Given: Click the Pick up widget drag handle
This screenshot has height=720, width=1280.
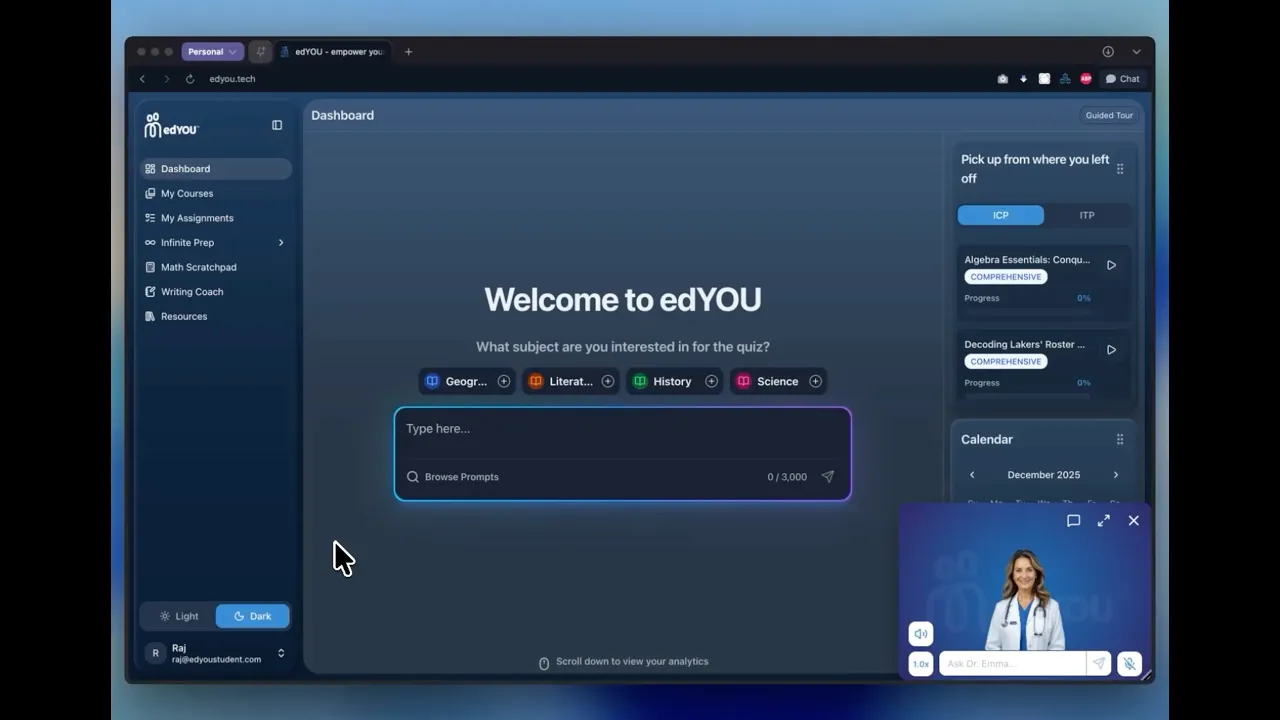Looking at the screenshot, I should (1120, 169).
